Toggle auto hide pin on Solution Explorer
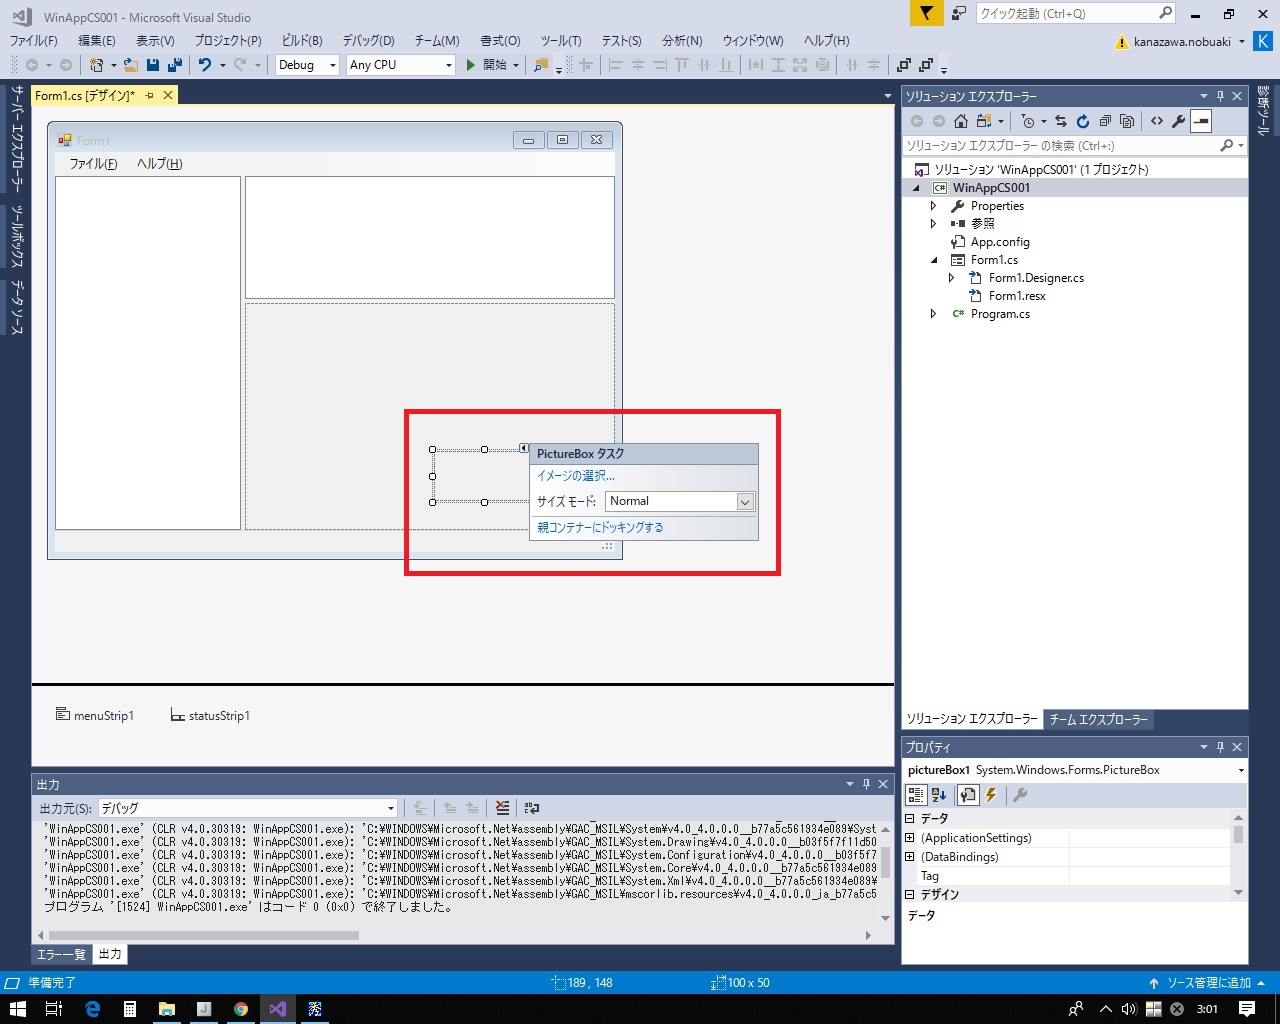The width and height of the screenshot is (1280, 1024). (1220, 96)
